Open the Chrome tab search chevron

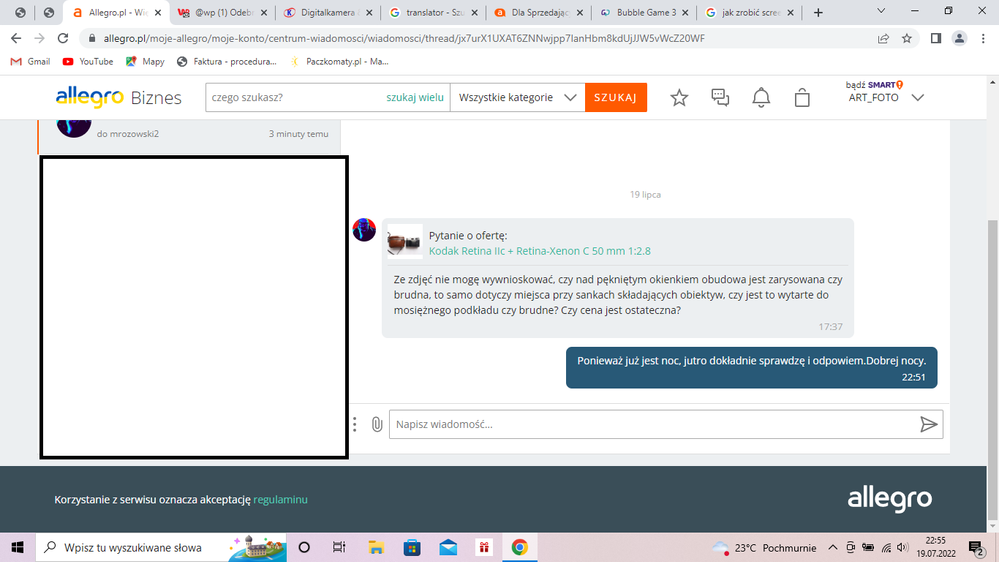[x=881, y=12]
